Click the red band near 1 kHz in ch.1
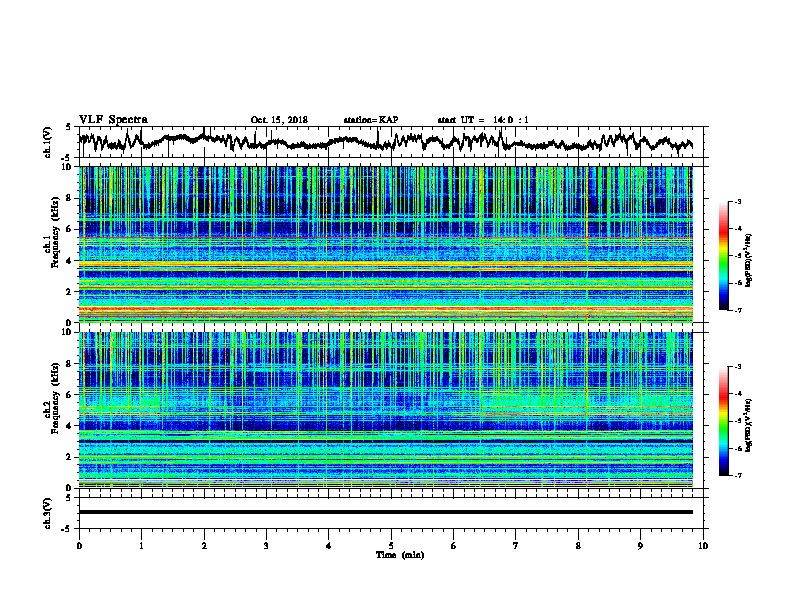Viewport: 792px width, 612px height. [386, 308]
